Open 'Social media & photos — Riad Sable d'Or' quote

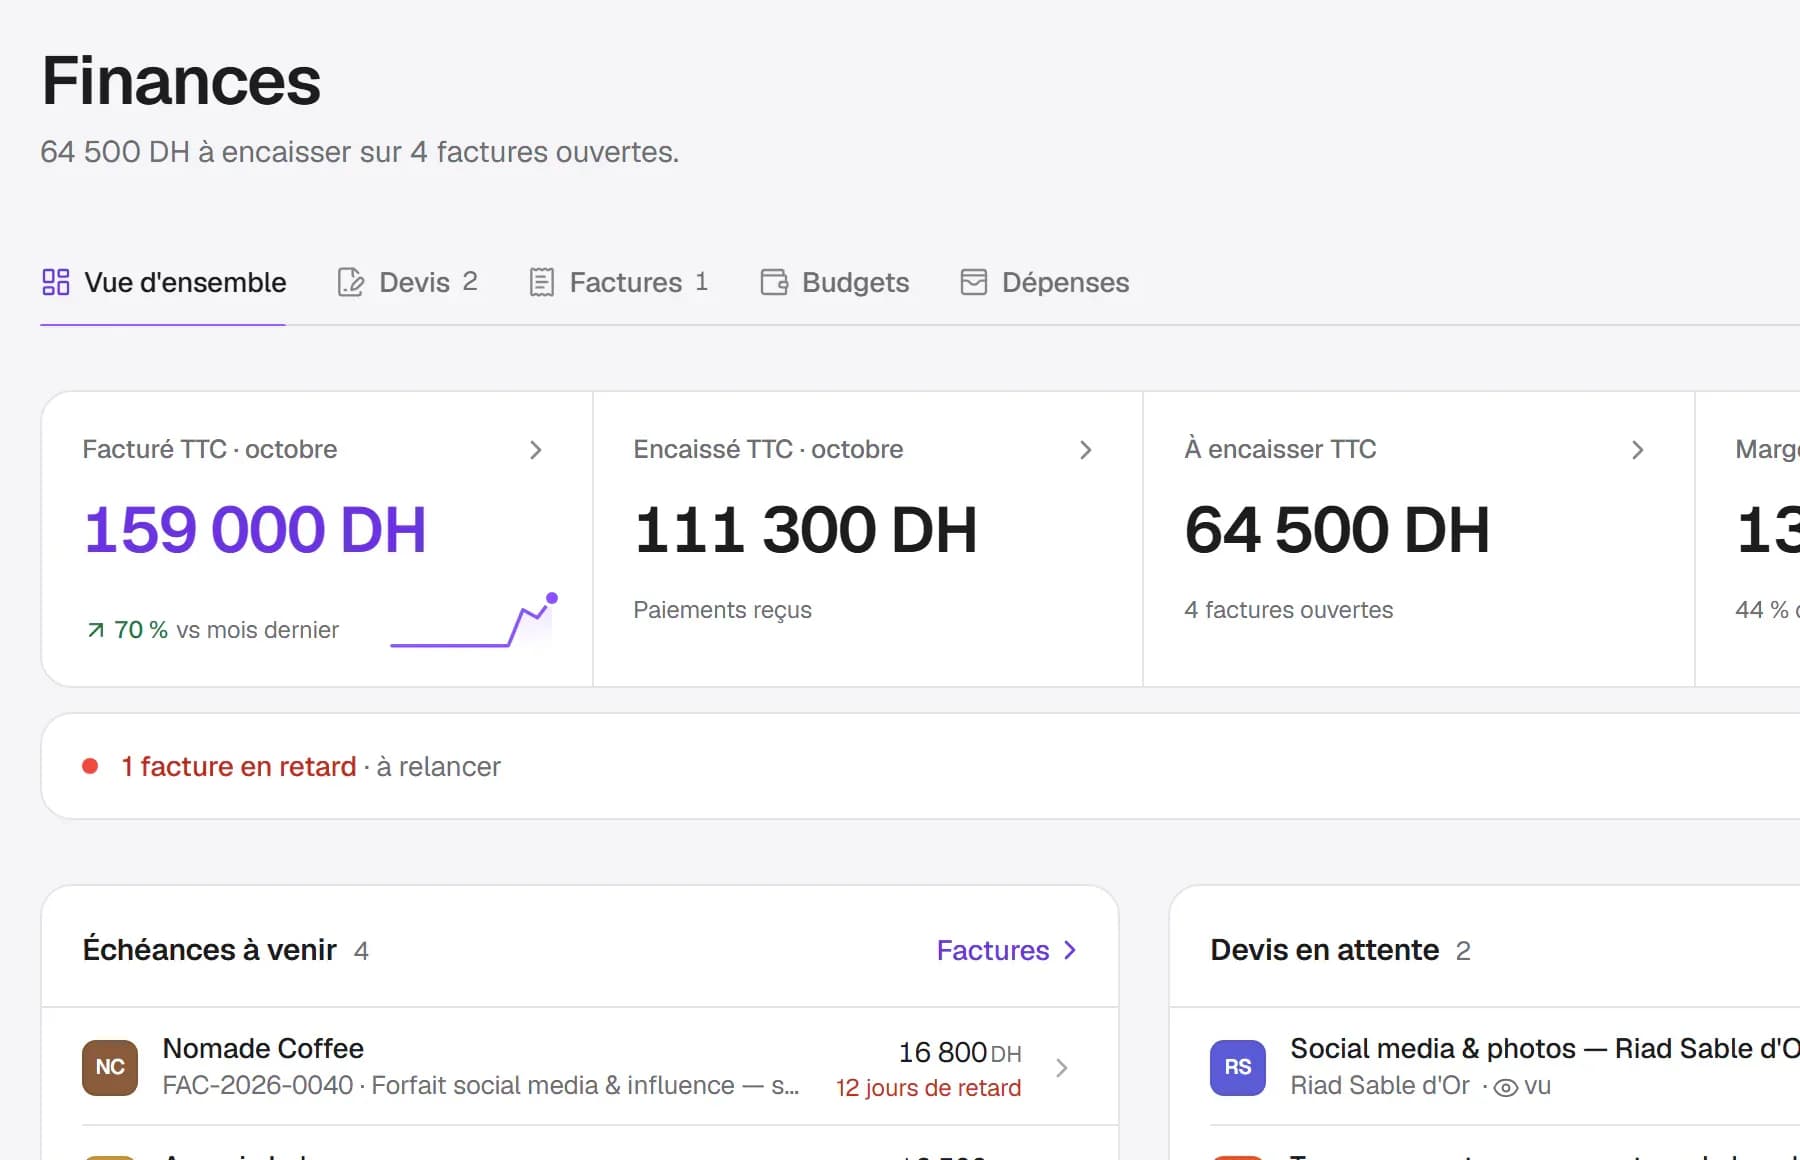tap(1544, 1048)
